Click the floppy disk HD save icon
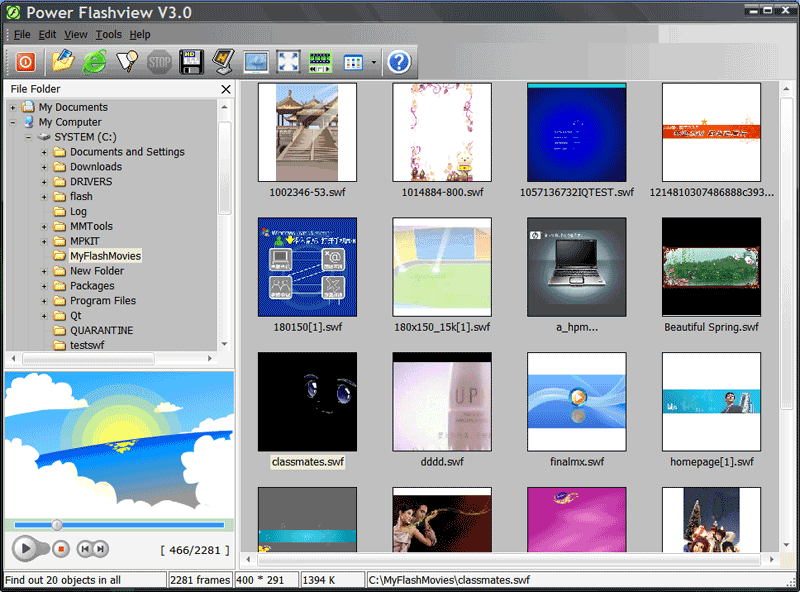 pos(191,62)
